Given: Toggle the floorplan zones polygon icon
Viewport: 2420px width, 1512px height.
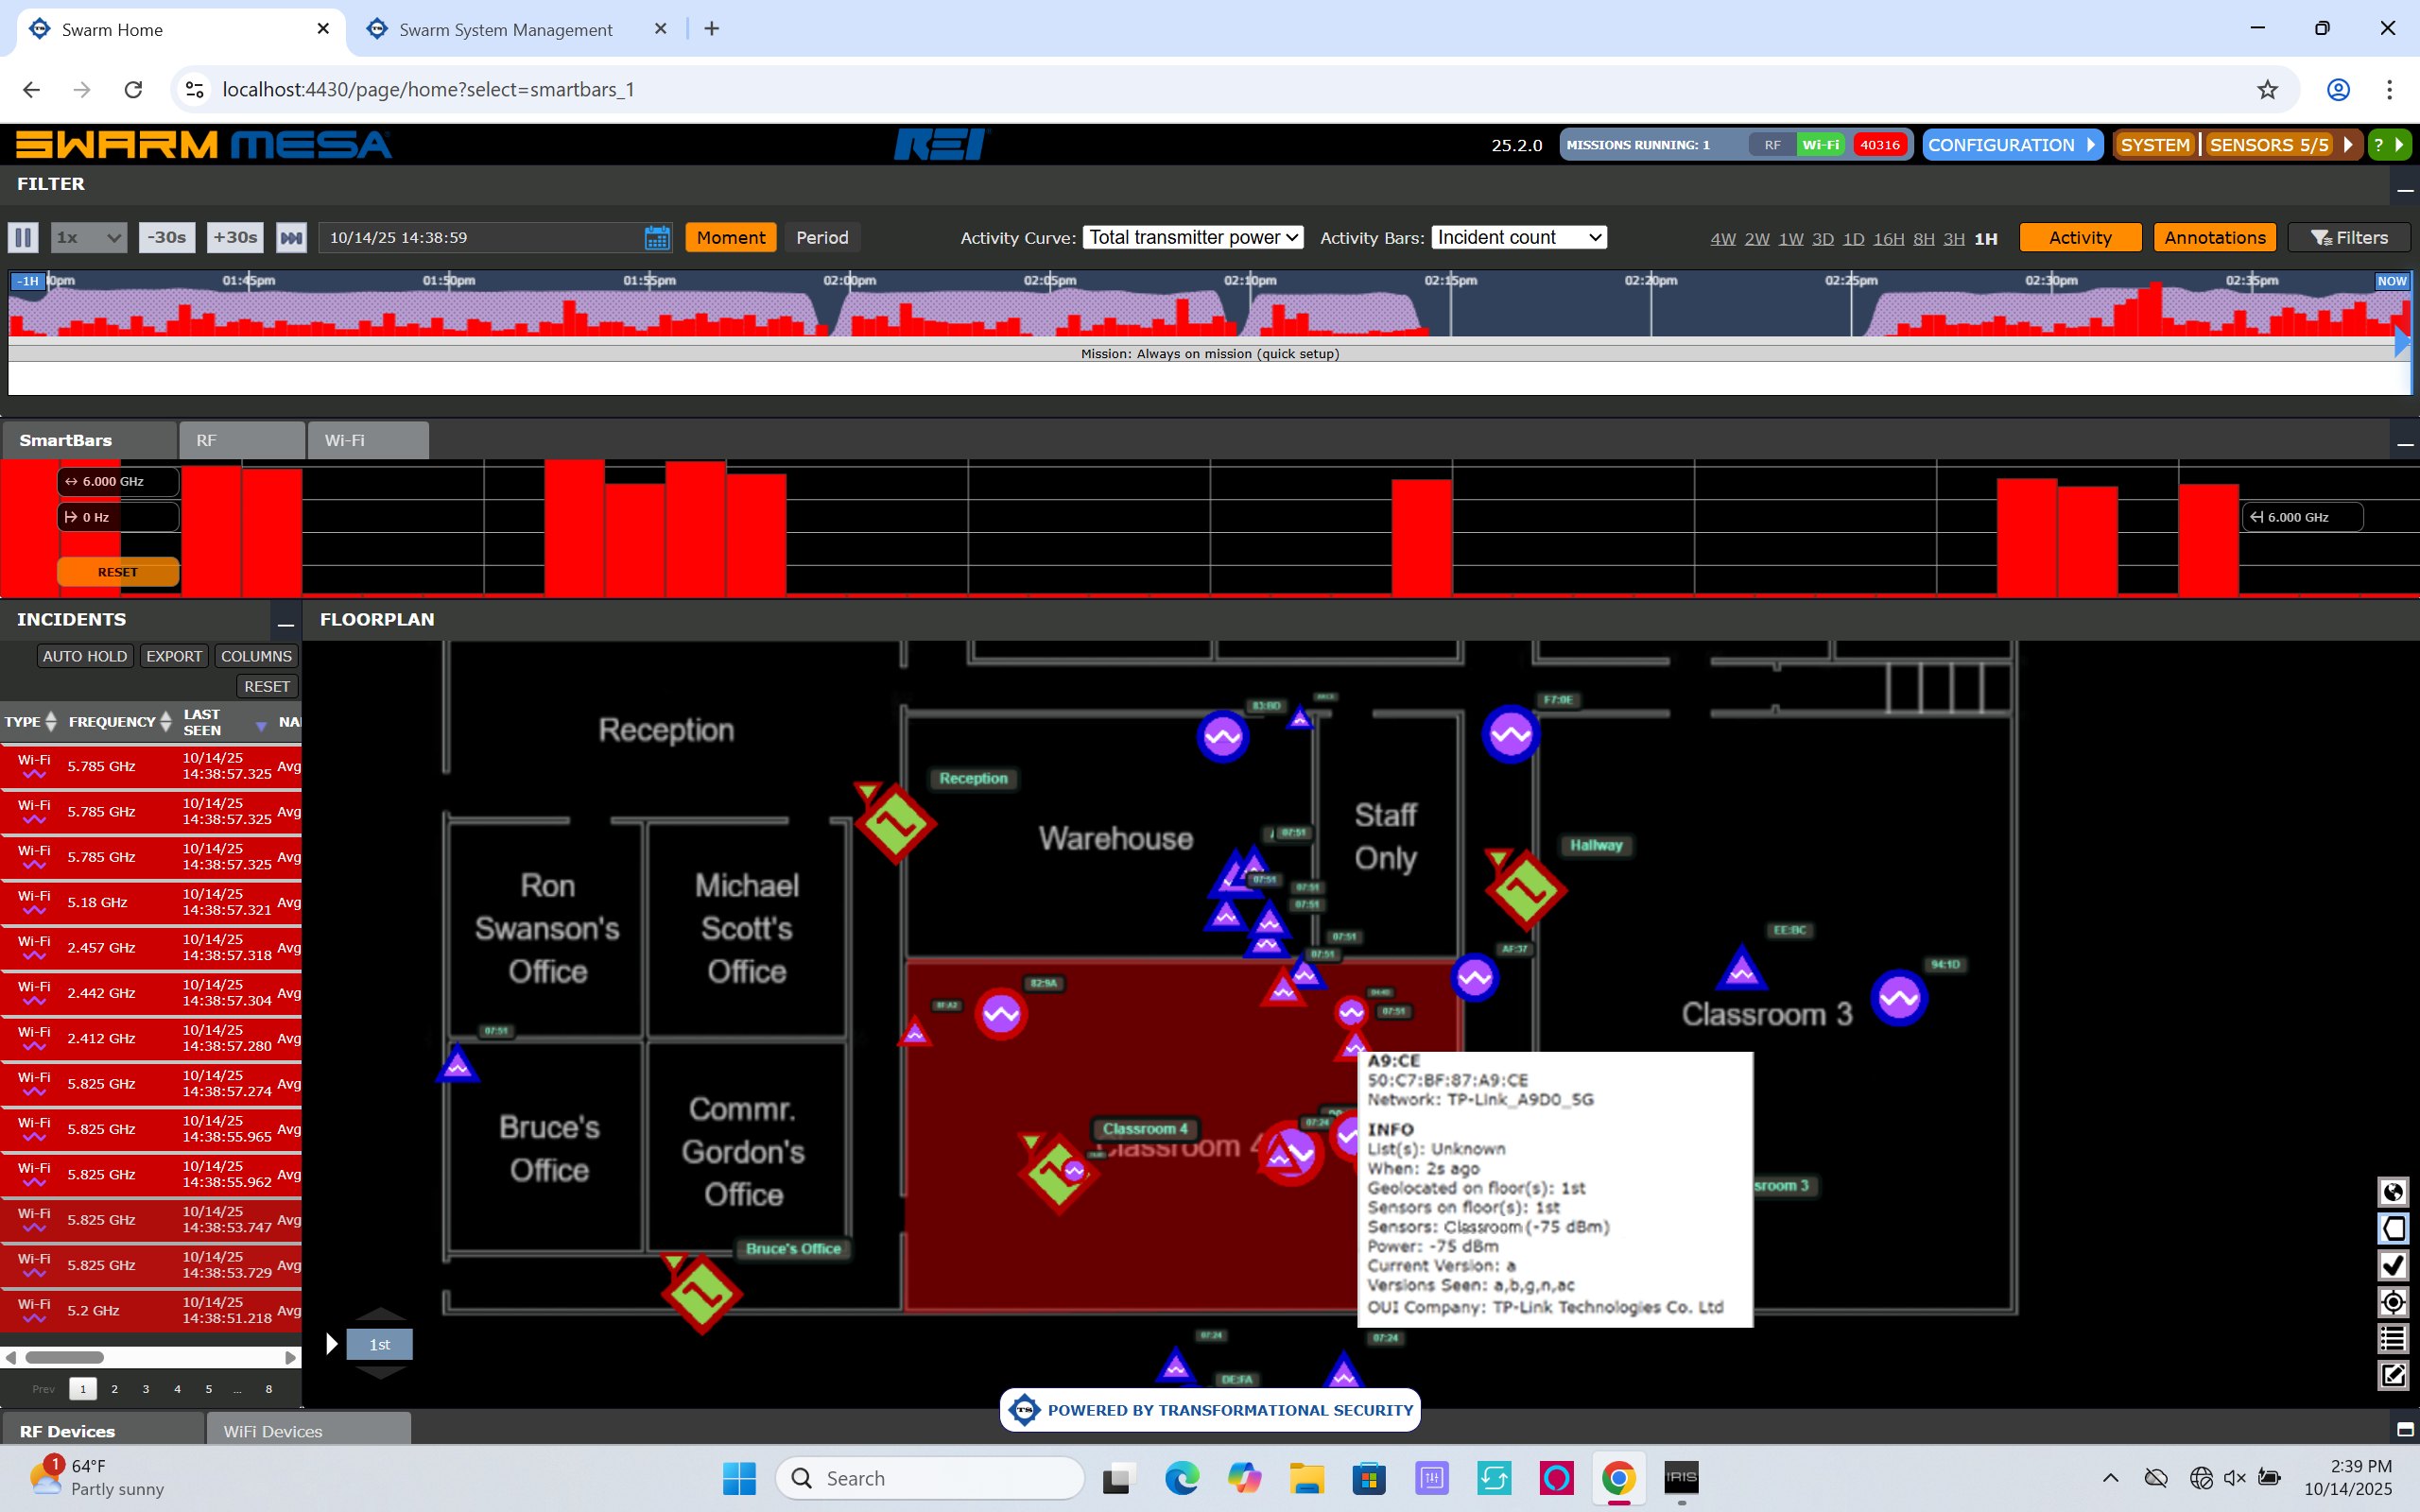Looking at the screenshot, I should pos(2393,1229).
